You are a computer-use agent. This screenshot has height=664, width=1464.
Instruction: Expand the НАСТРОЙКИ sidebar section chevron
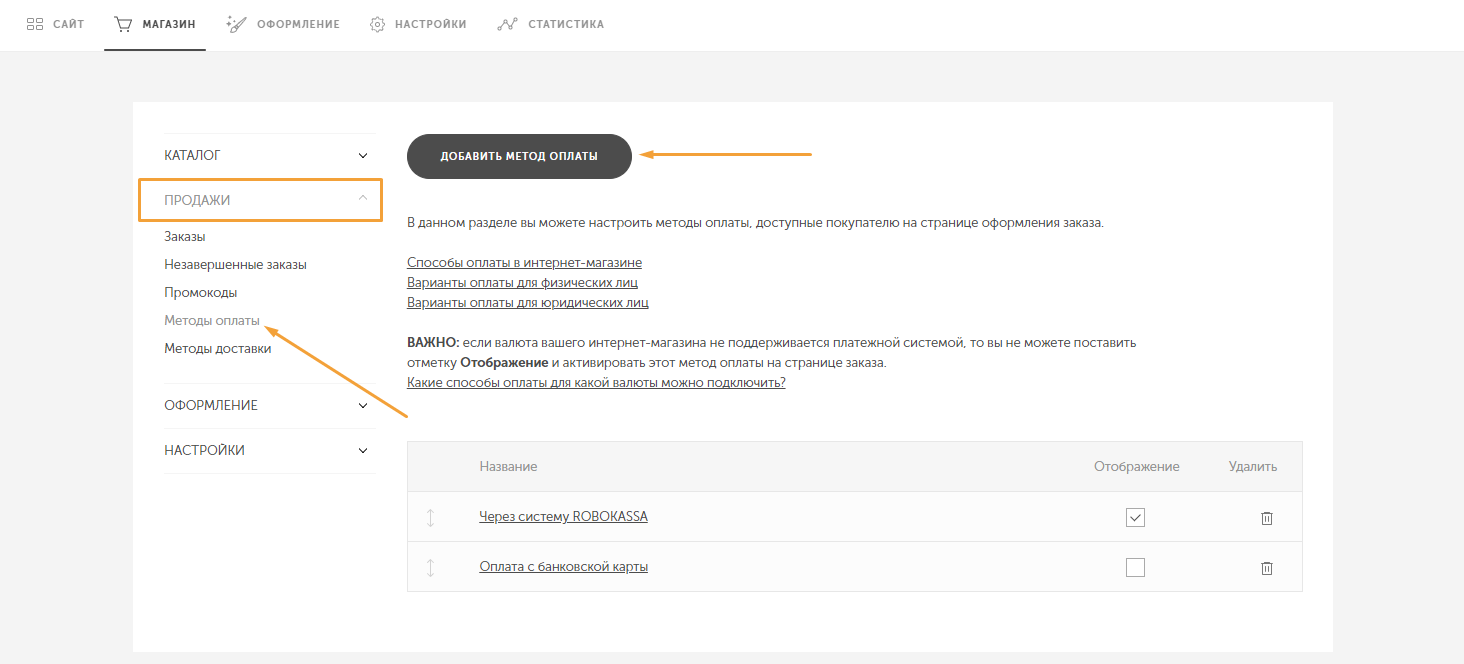coord(363,451)
